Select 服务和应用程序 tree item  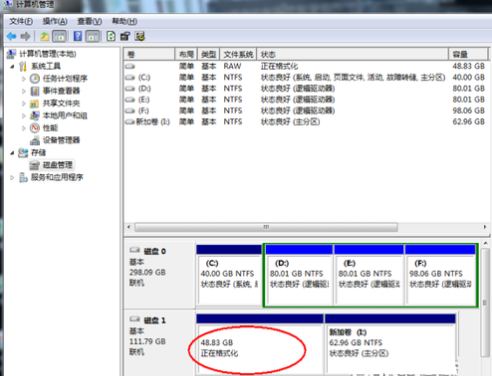coord(57,177)
